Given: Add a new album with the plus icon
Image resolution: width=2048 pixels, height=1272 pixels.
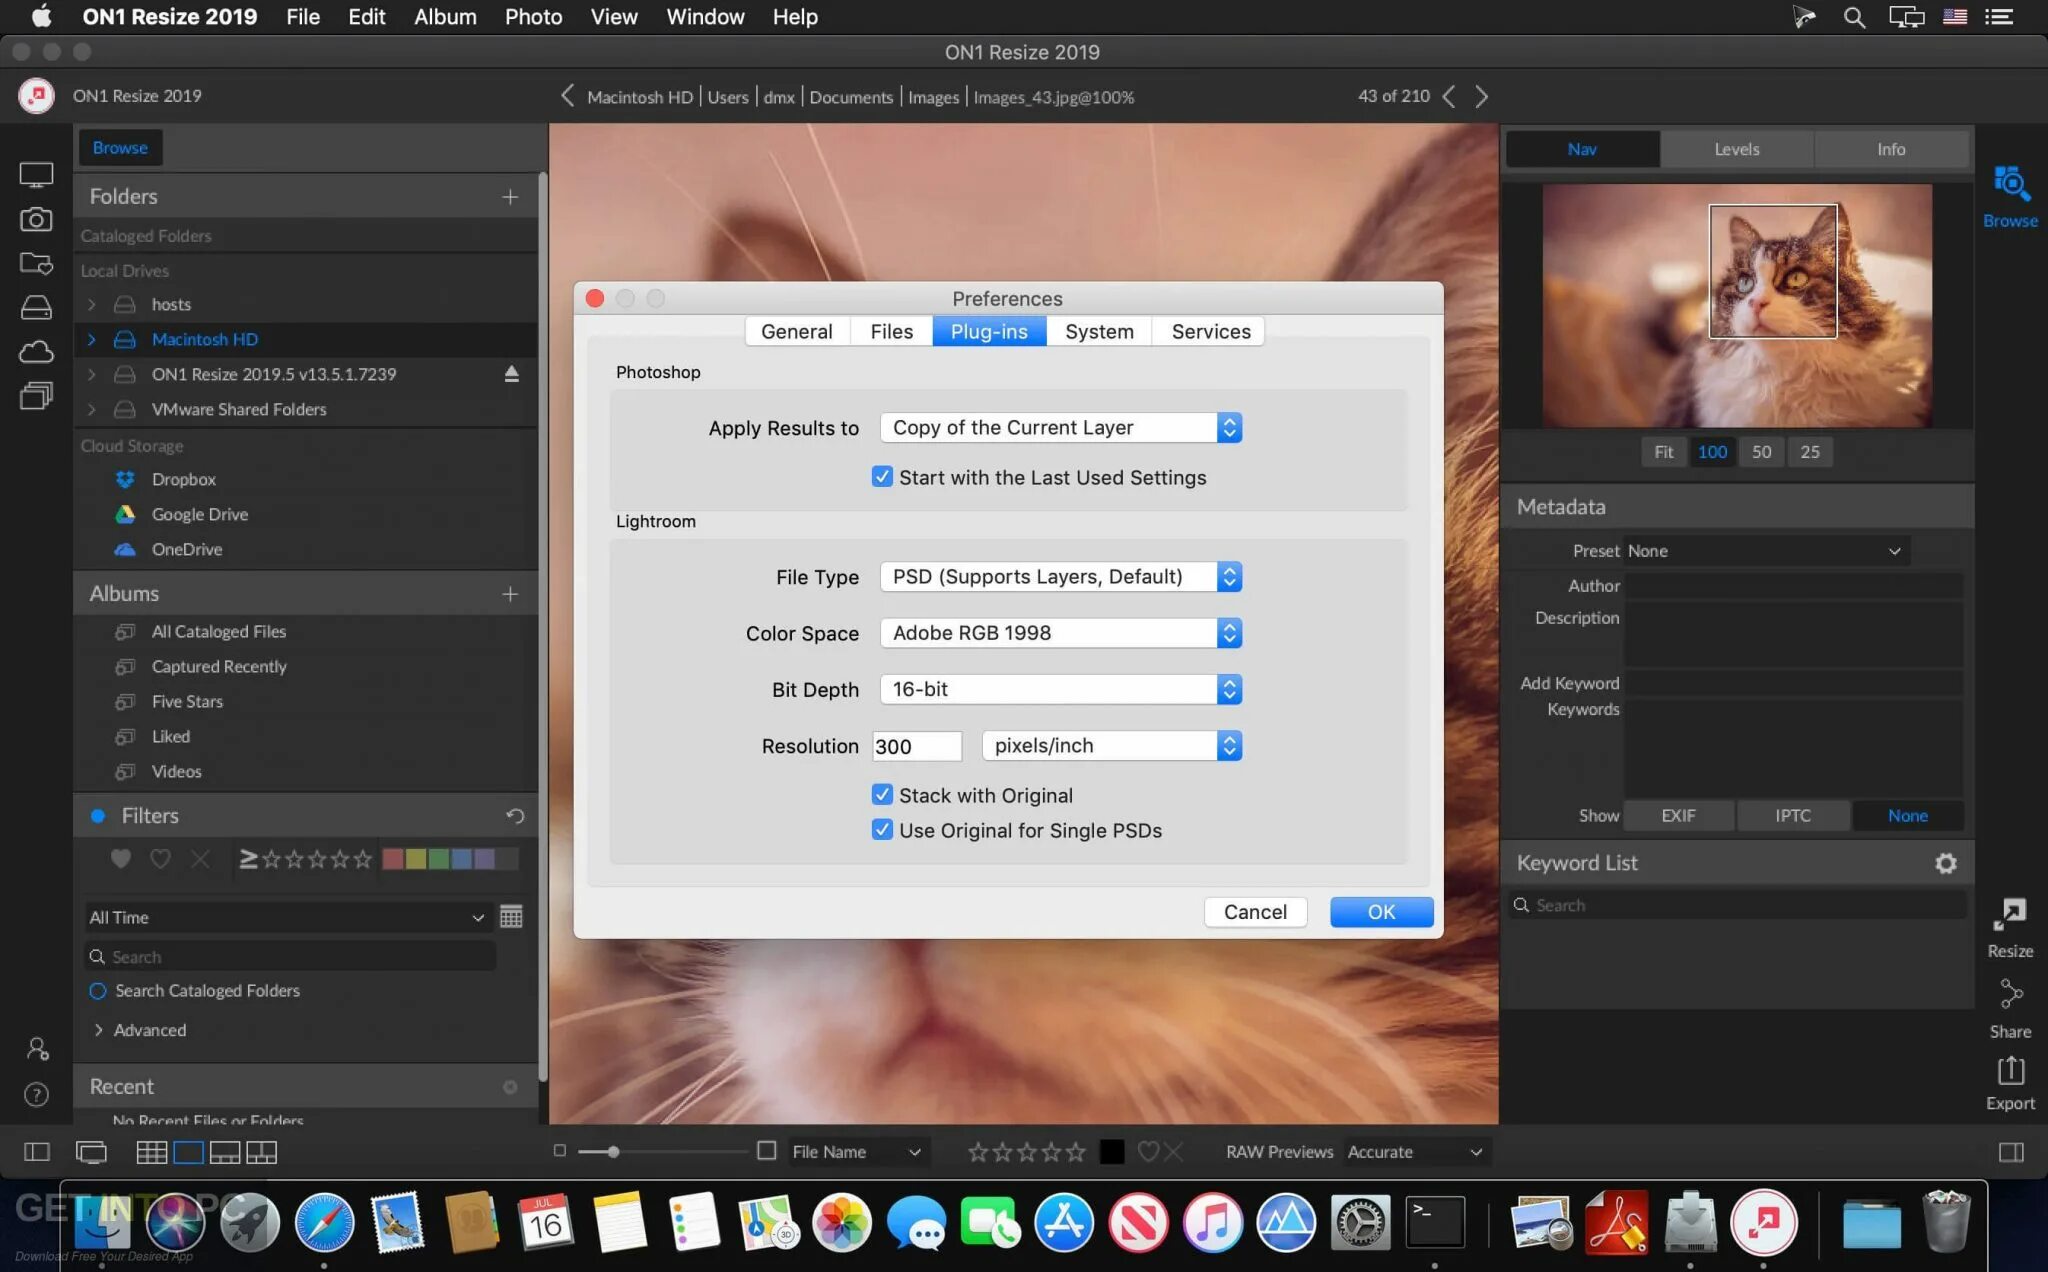Looking at the screenshot, I should click(510, 594).
